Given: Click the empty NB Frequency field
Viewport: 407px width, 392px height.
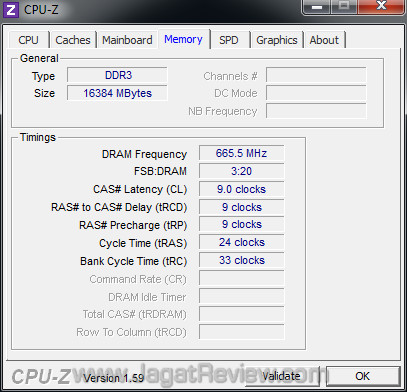Looking at the screenshot, I should point(316,111).
